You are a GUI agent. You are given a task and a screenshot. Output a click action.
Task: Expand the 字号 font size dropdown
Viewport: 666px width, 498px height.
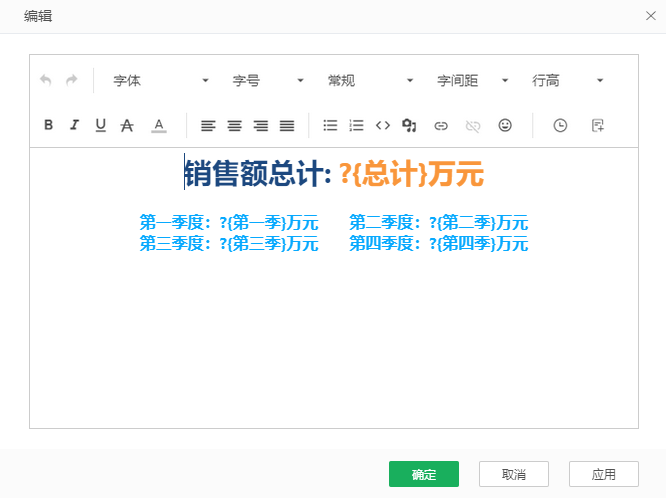coord(268,80)
